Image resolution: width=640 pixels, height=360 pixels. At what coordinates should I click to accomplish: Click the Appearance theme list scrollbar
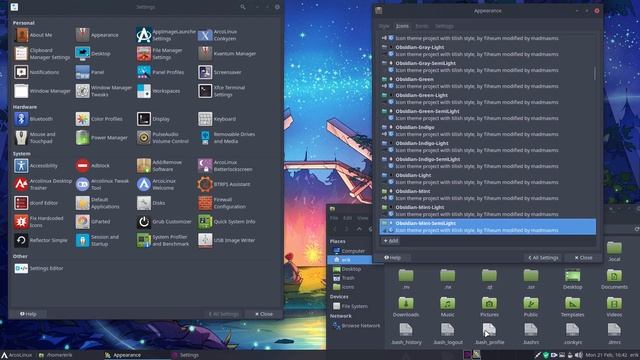click(x=595, y=73)
